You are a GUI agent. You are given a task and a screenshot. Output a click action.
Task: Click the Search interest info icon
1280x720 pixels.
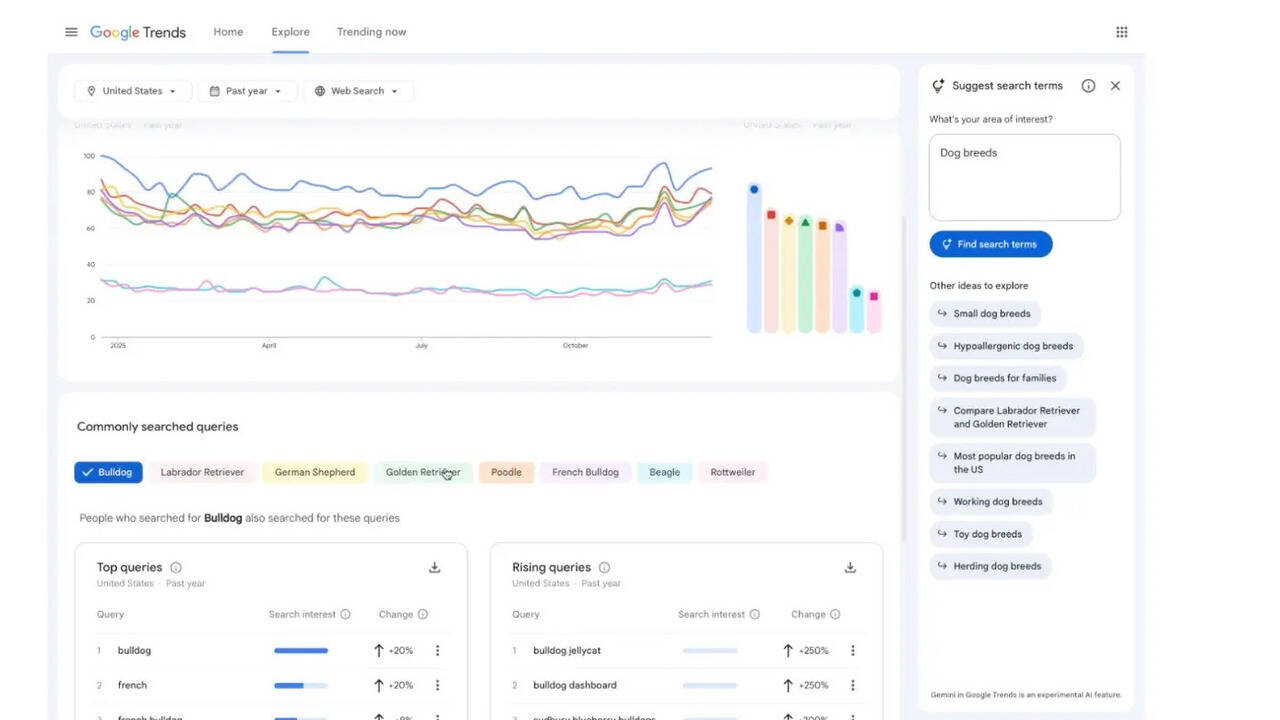(345, 614)
